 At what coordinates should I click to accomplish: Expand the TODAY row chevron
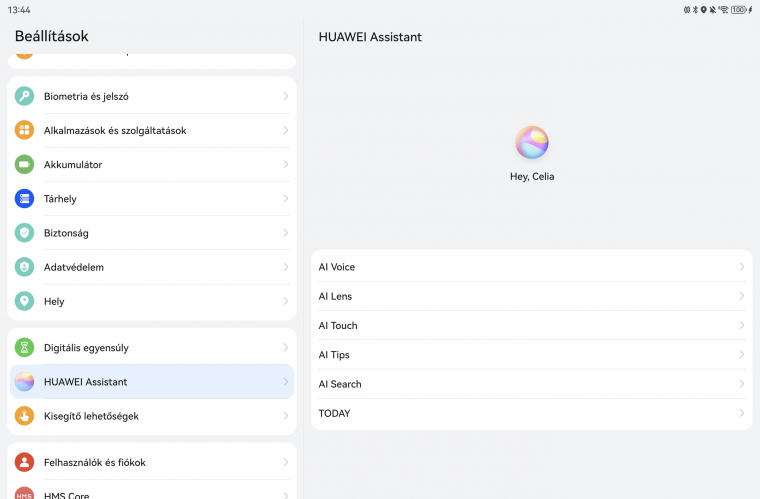pos(741,413)
